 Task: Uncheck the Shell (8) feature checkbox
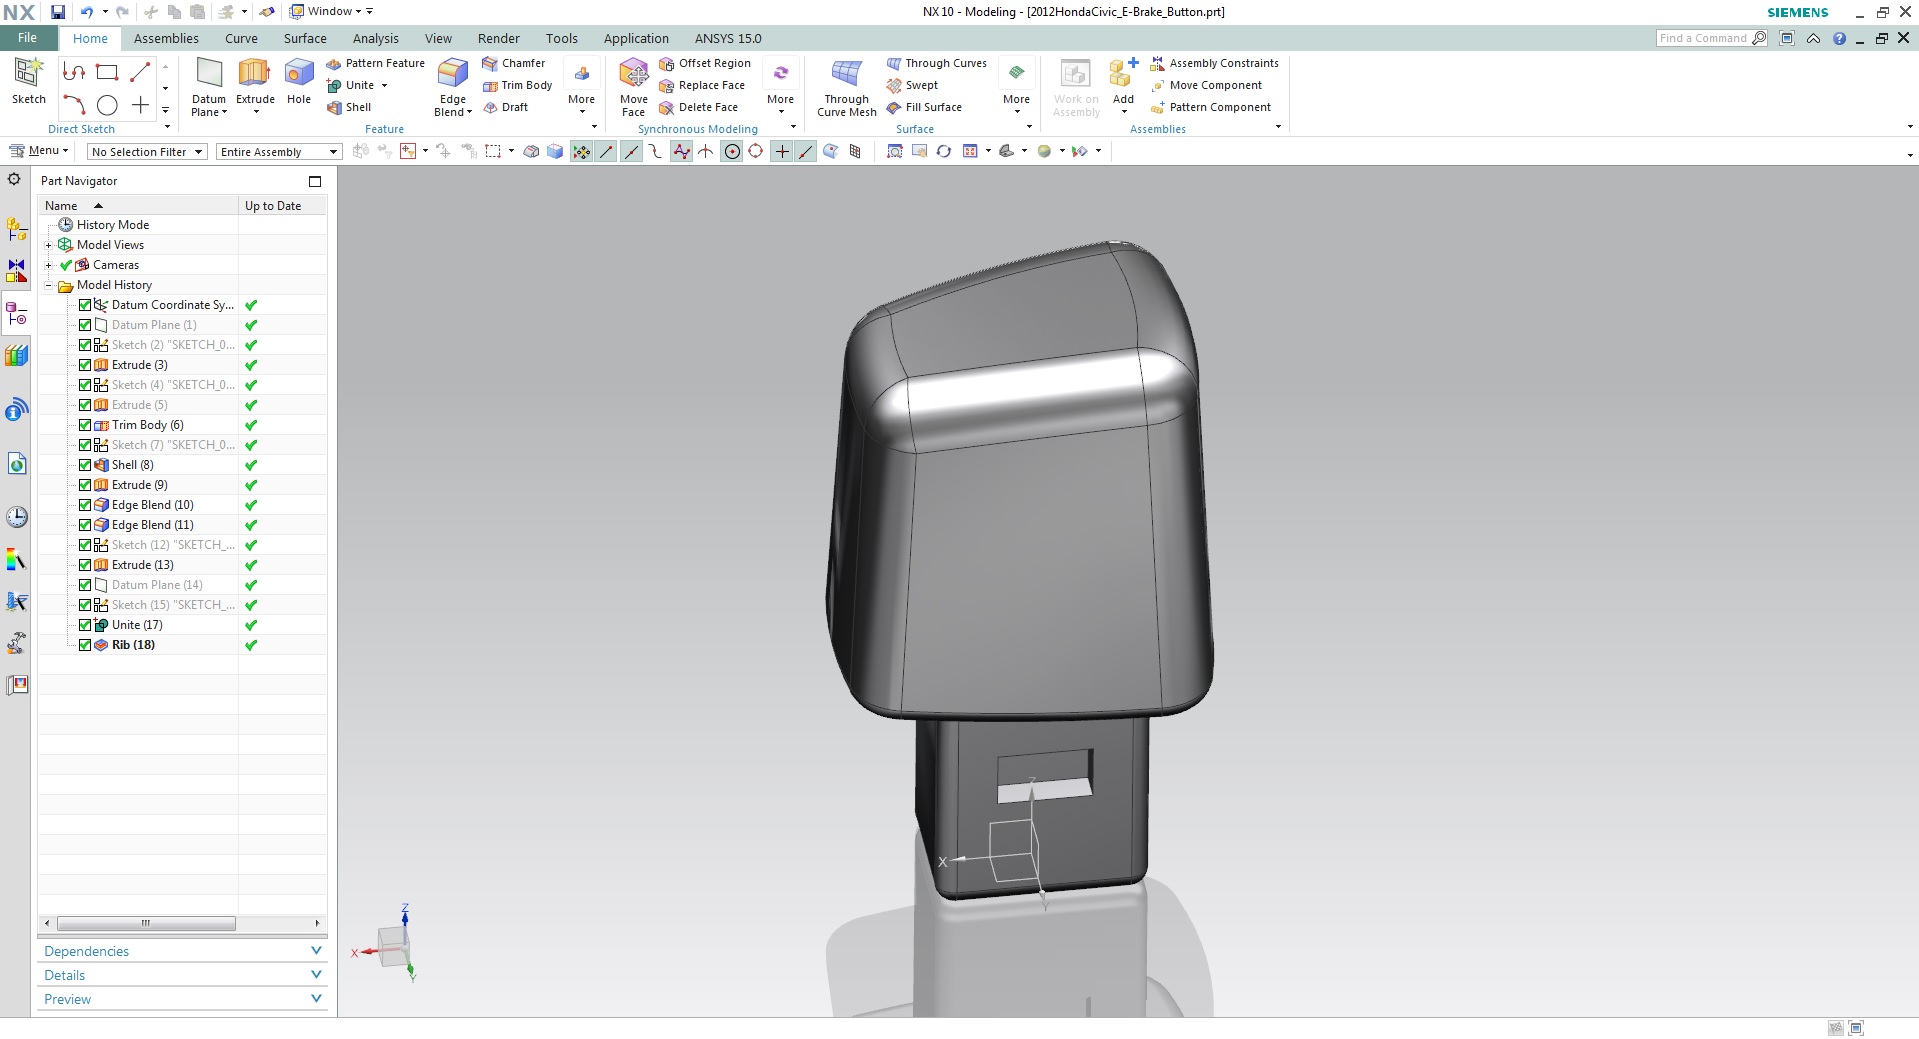pos(85,465)
